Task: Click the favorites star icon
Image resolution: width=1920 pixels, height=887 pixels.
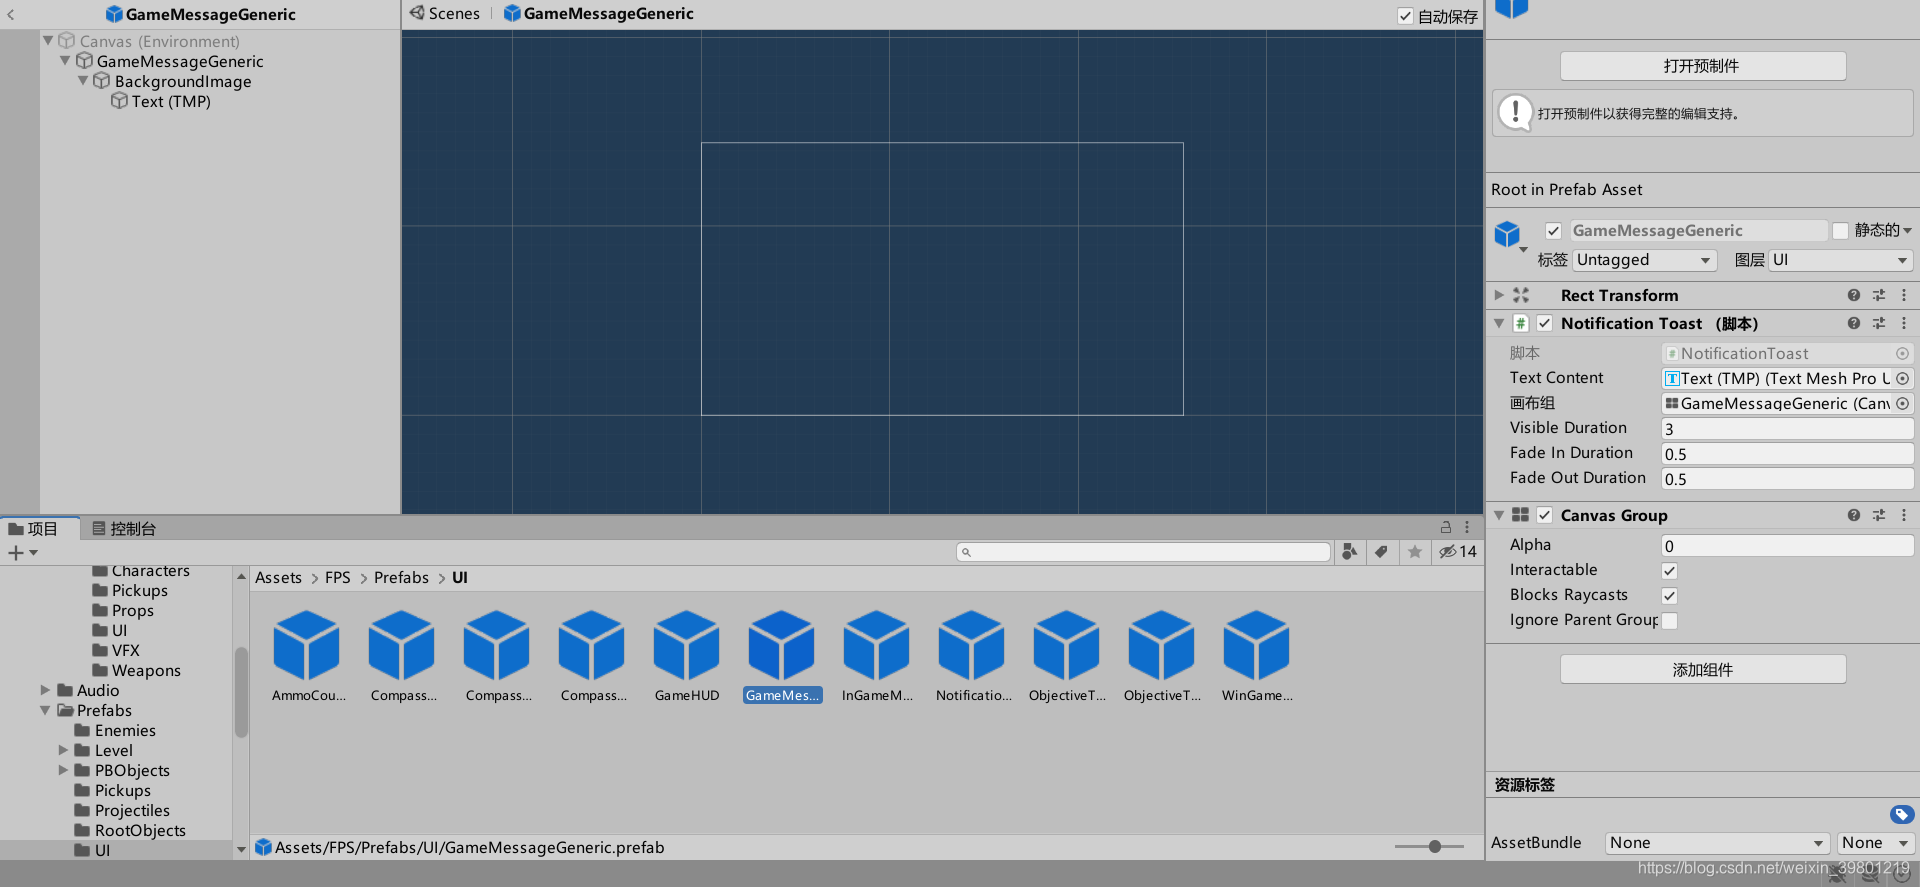Action: (x=1414, y=551)
